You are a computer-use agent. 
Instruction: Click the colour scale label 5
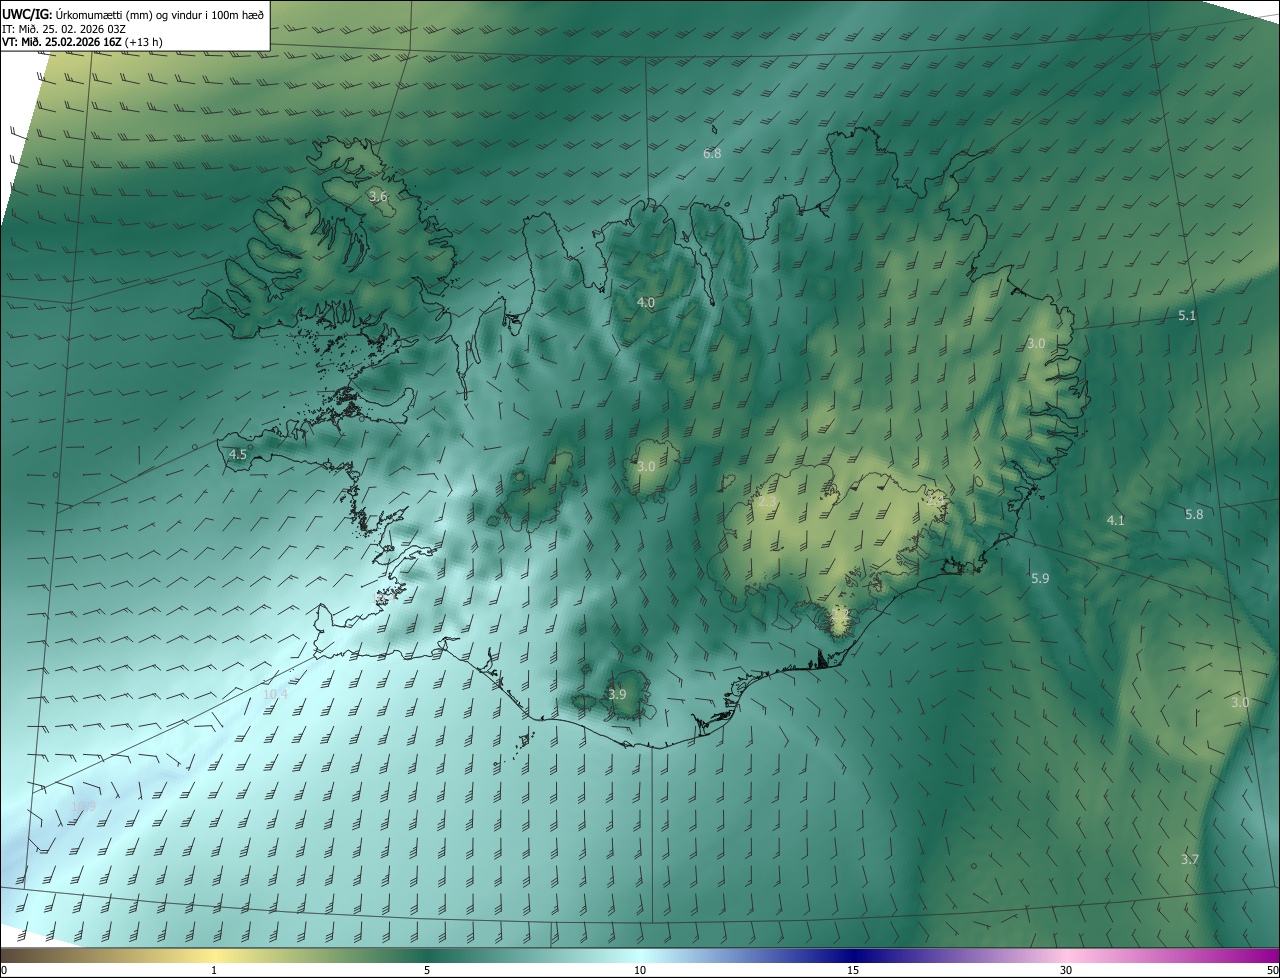pos(427,970)
